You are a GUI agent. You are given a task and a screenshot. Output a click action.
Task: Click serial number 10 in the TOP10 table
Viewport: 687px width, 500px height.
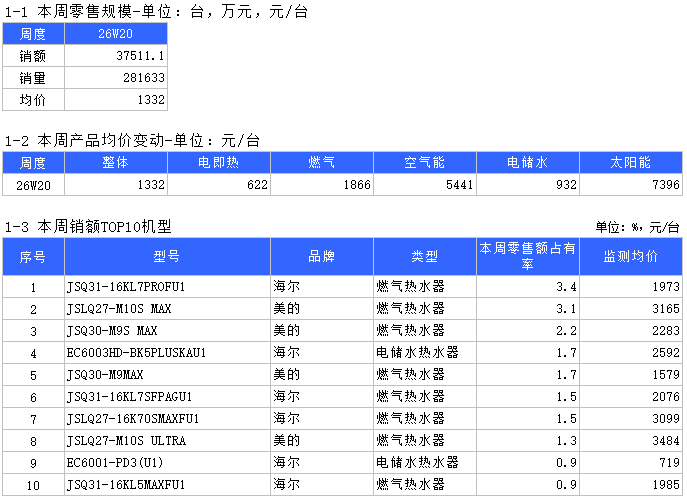[x=33, y=485]
